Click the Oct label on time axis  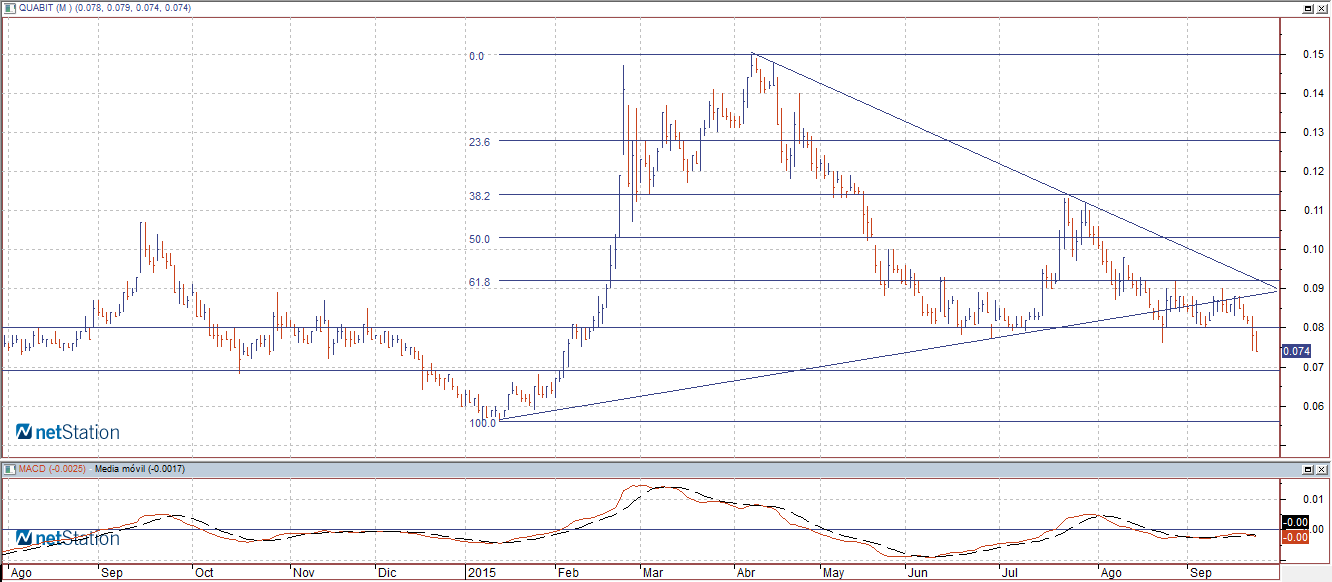pyautogui.click(x=204, y=574)
